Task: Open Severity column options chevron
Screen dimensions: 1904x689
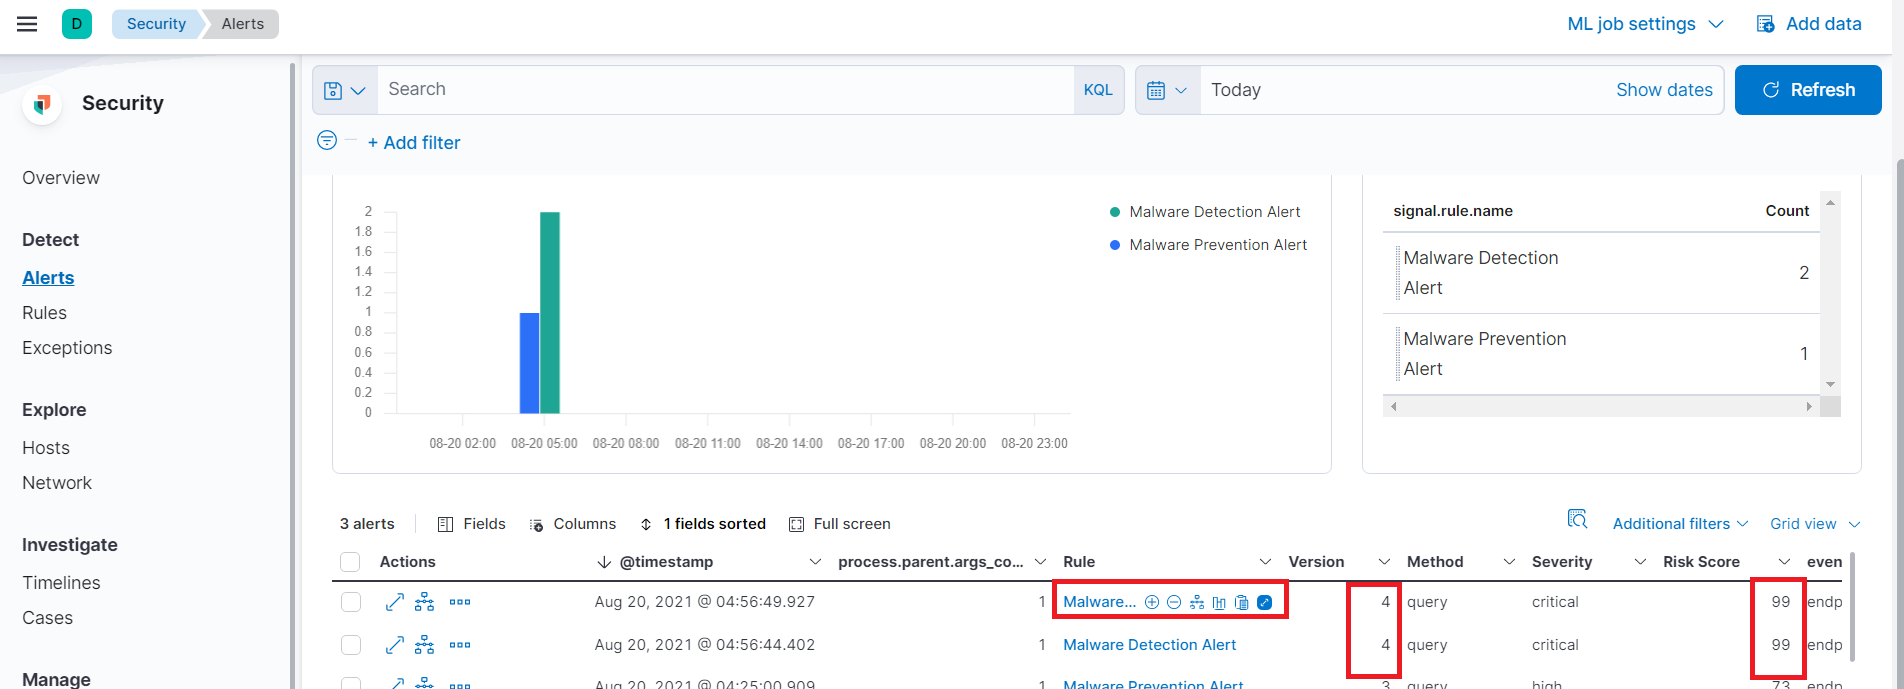Action: point(1640,562)
